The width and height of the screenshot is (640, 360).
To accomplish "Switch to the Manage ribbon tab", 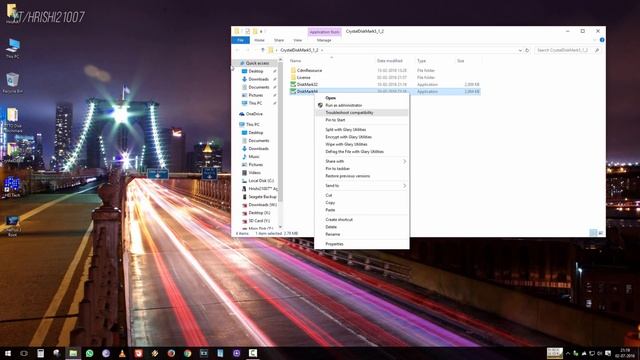I will 324,40.
